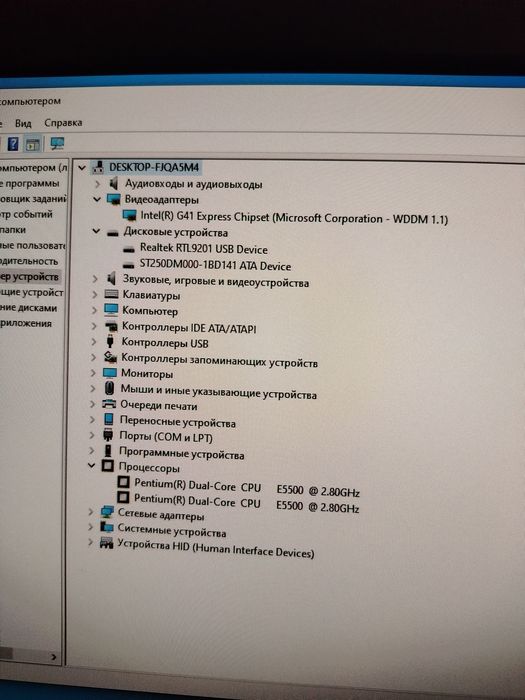Click the Аудиовходы speaker icon
The width and height of the screenshot is (525, 700).
click(114, 183)
